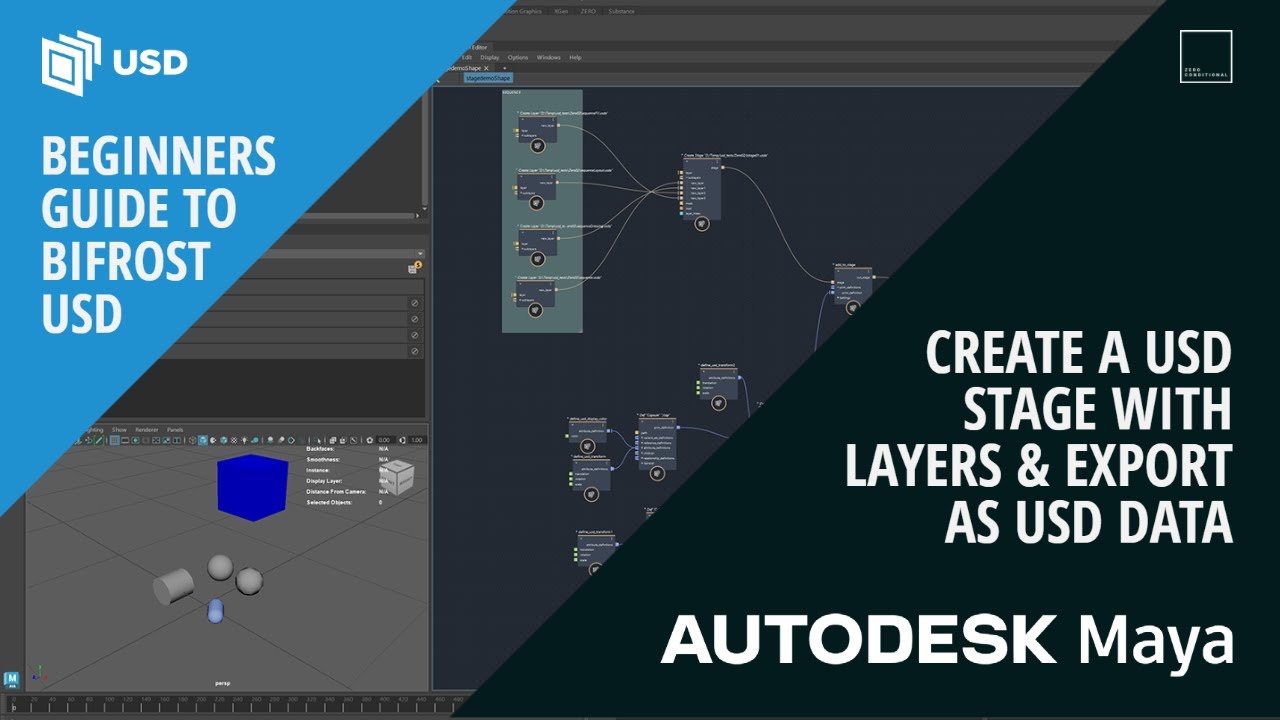This screenshot has height=720, width=1280.
Task: Click the layer icon with orange badge
Action: pos(413,269)
